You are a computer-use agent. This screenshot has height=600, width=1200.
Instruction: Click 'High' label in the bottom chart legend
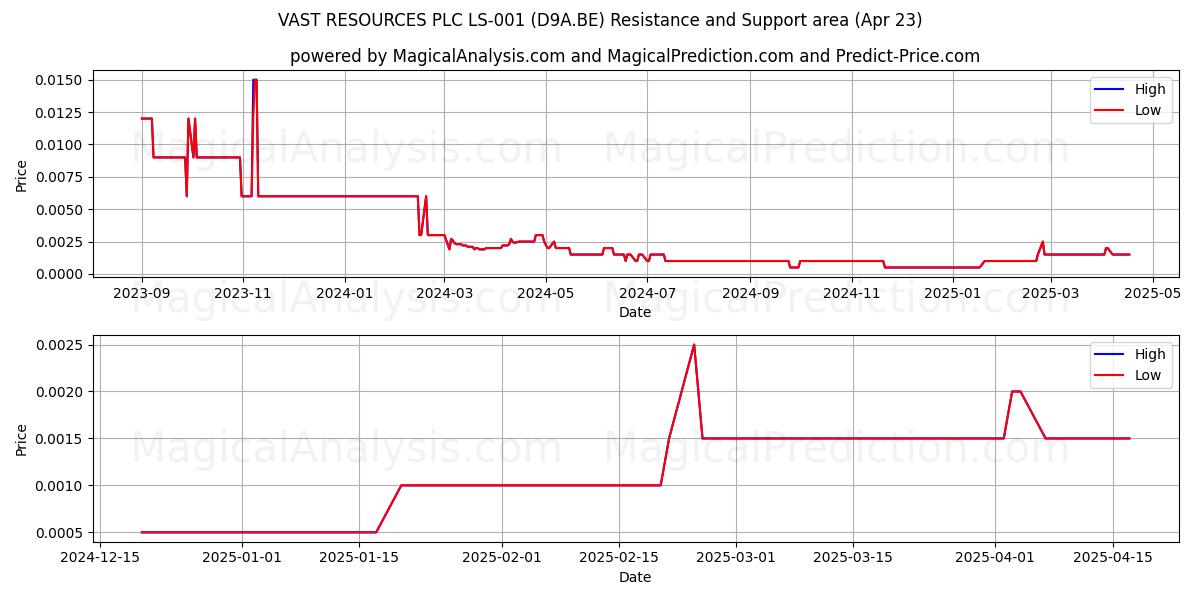coord(1150,354)
